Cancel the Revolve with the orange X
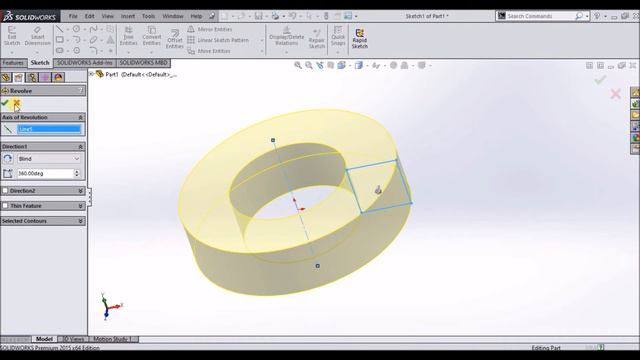The height and width of the screenshot is (360, 640). [16, 103]
